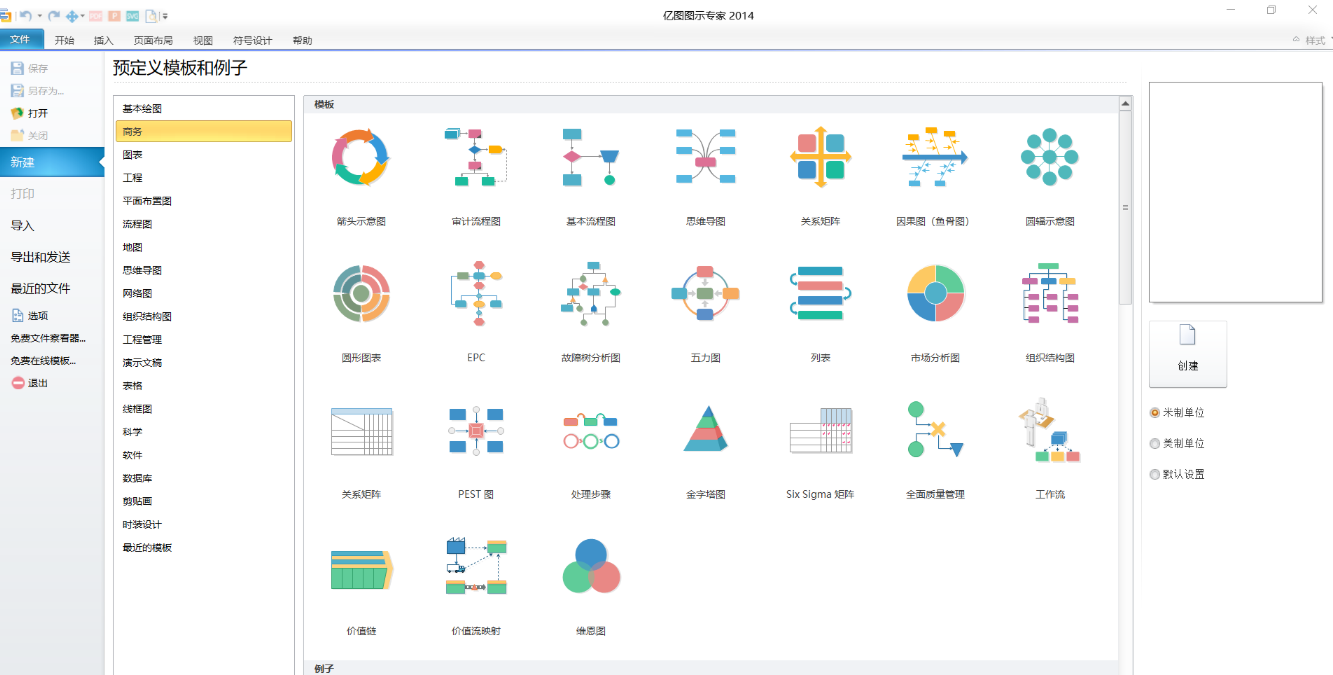Image resolution: width=1333 pixels, height=675 pixels.
Task: Select the 美制单位 radio button
Action: pos(1155,443)
